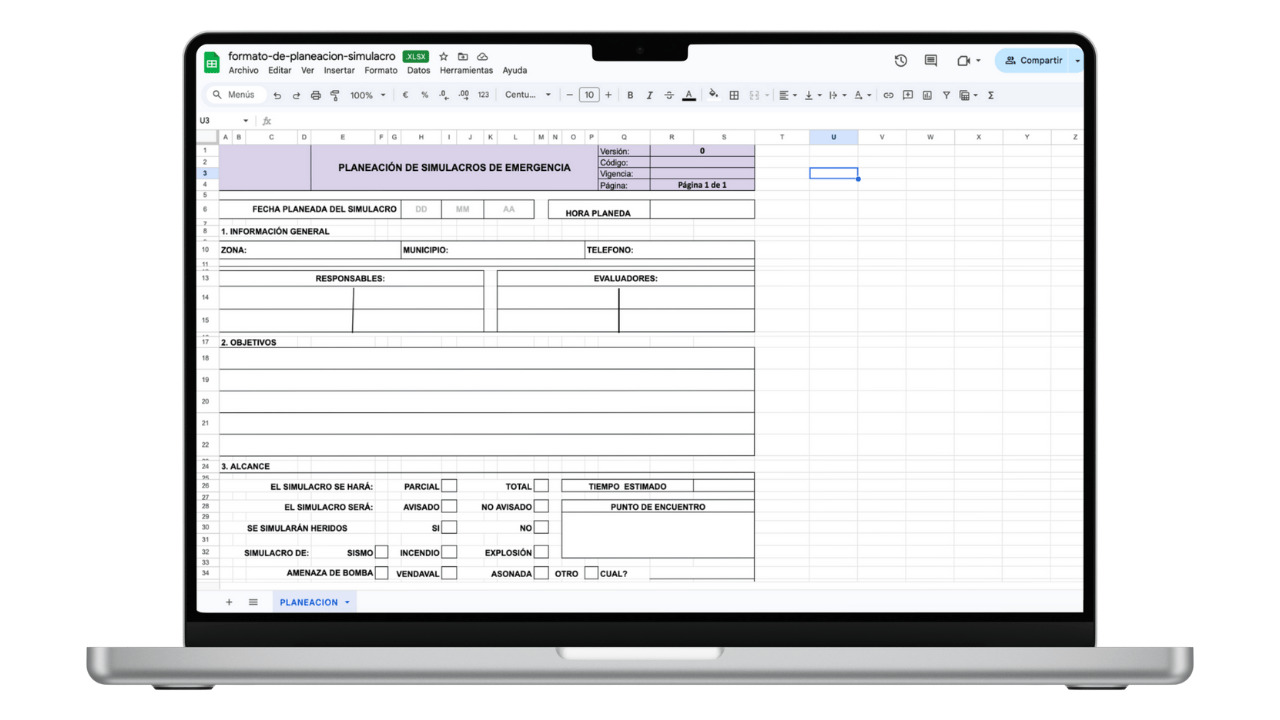Expand the text color options
This screenshot has width=1280, height=720.
coord(689,95)
